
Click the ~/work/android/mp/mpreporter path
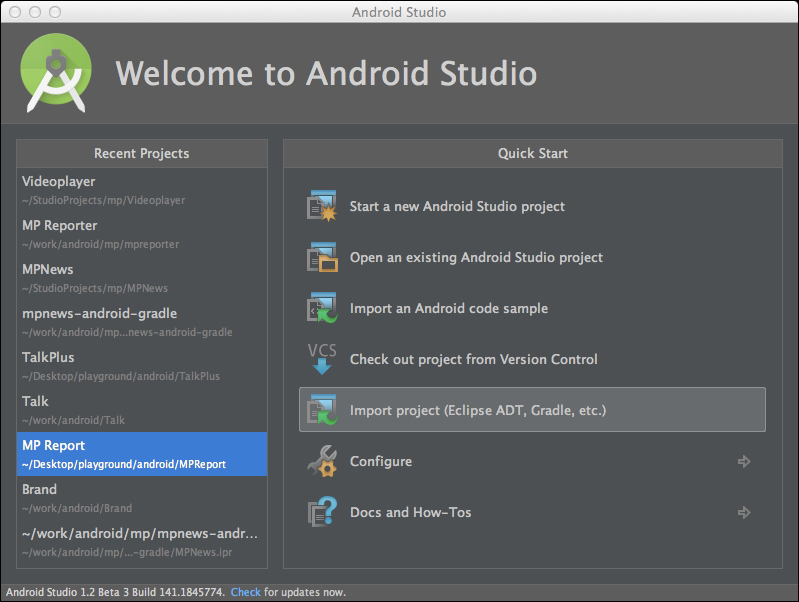tap(100, 244)
